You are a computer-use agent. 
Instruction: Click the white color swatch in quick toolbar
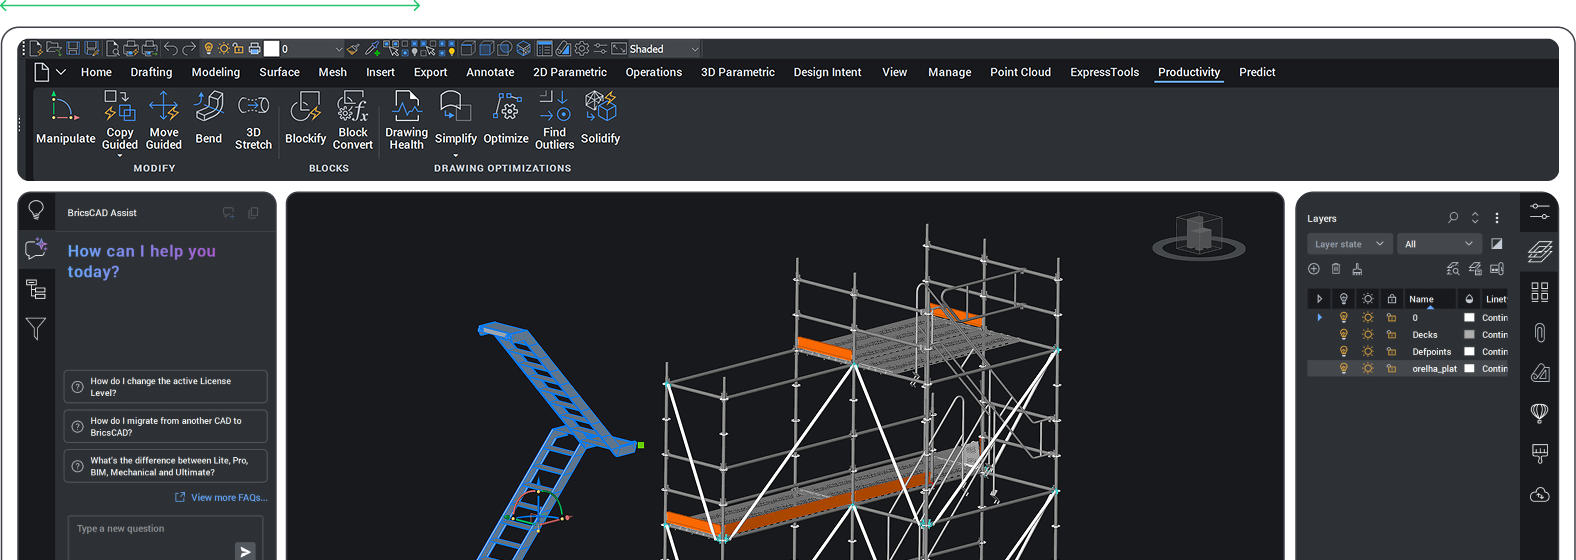[x=271, y=48]
